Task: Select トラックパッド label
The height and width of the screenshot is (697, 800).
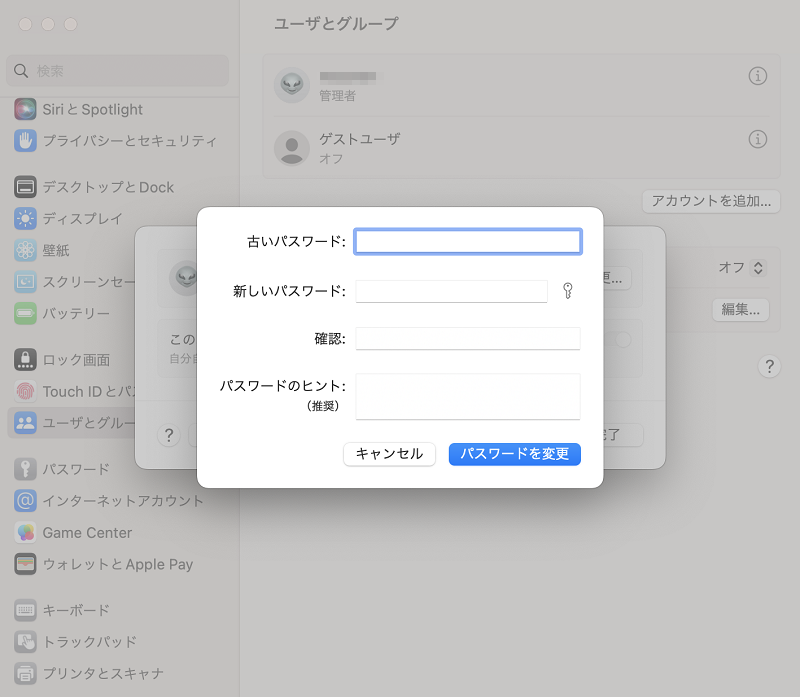Action: click(90, 642)
